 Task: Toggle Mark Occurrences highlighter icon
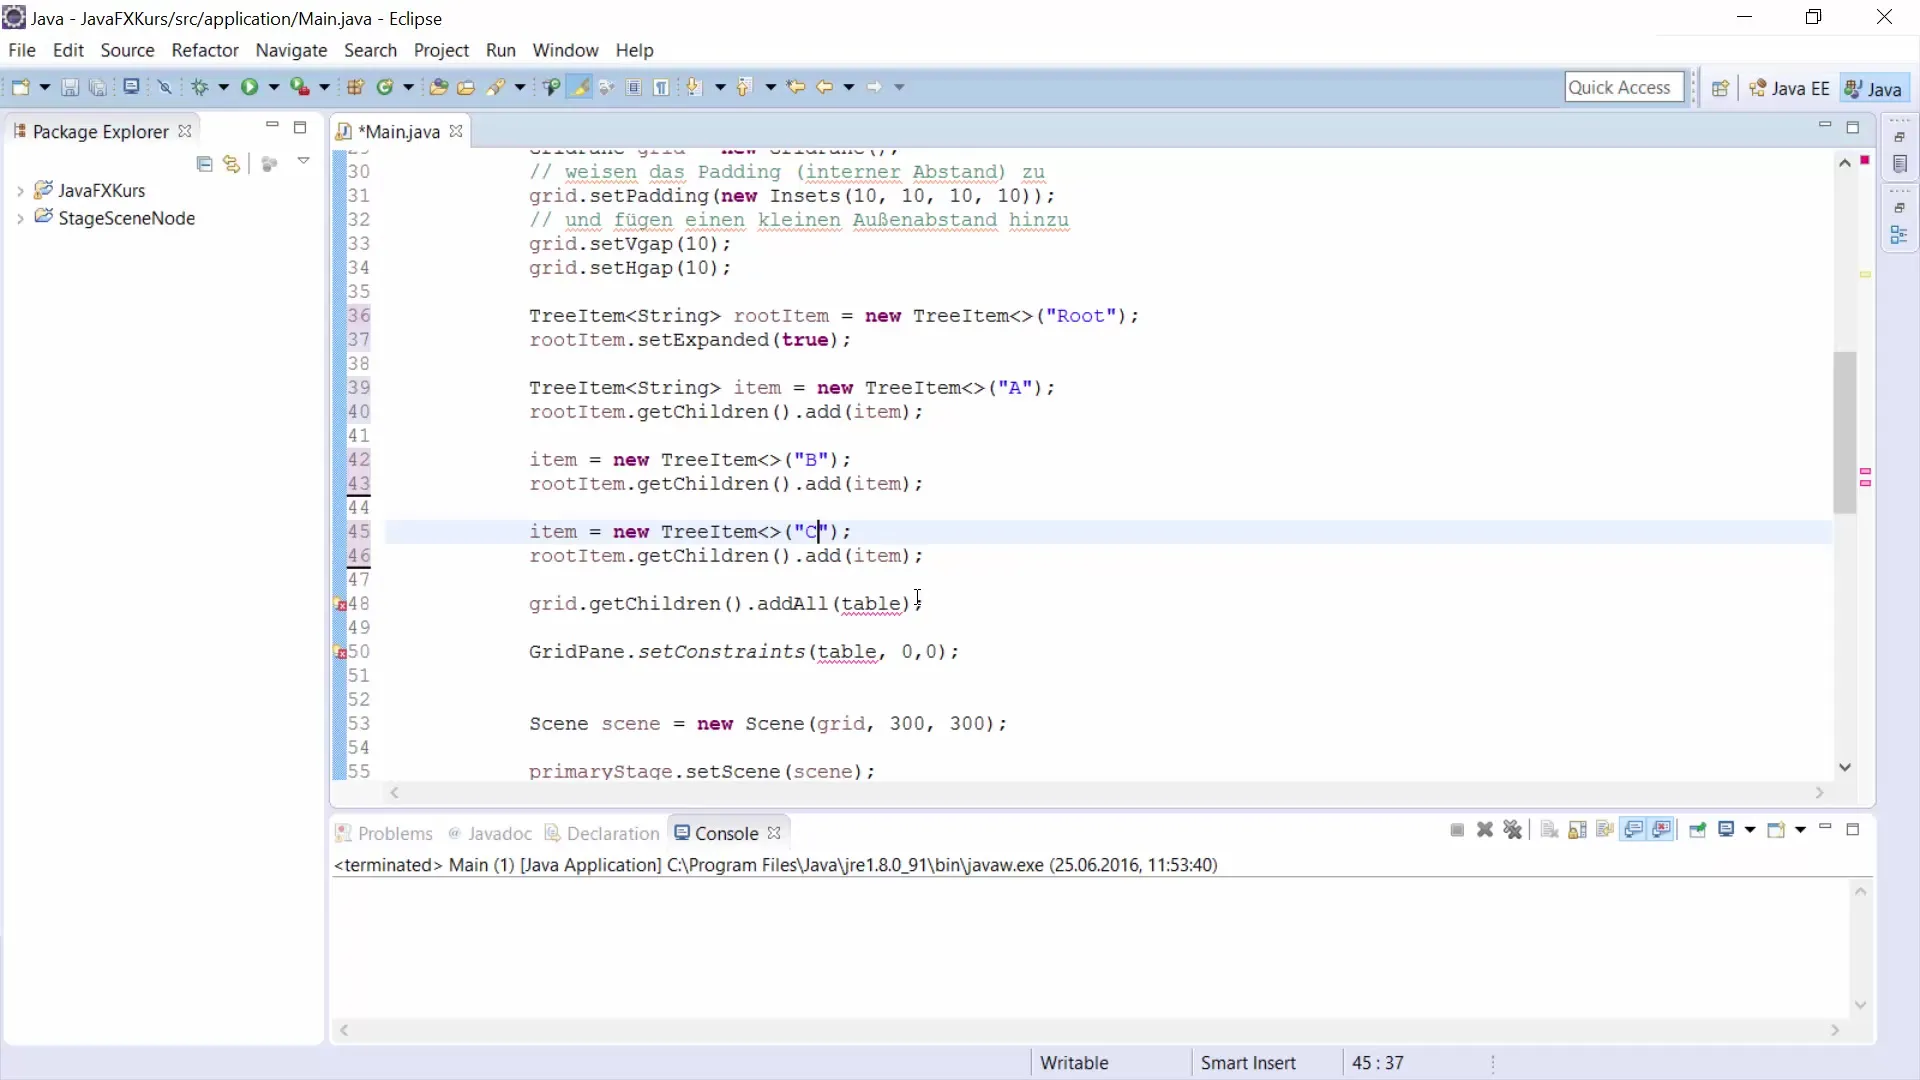point(579,87)
